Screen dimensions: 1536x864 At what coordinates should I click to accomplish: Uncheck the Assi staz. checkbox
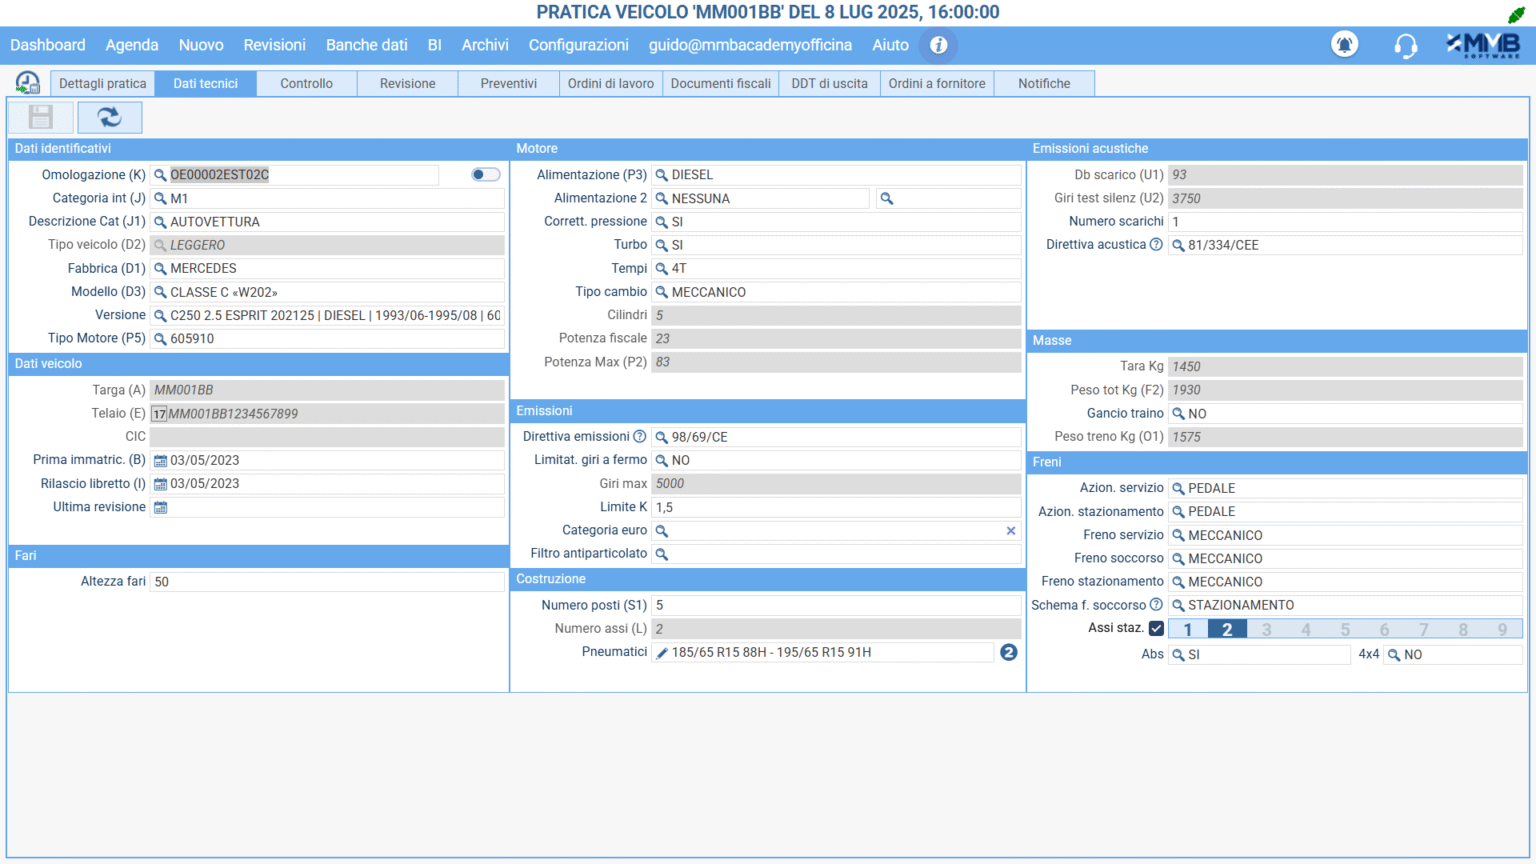coord(1156,629)
